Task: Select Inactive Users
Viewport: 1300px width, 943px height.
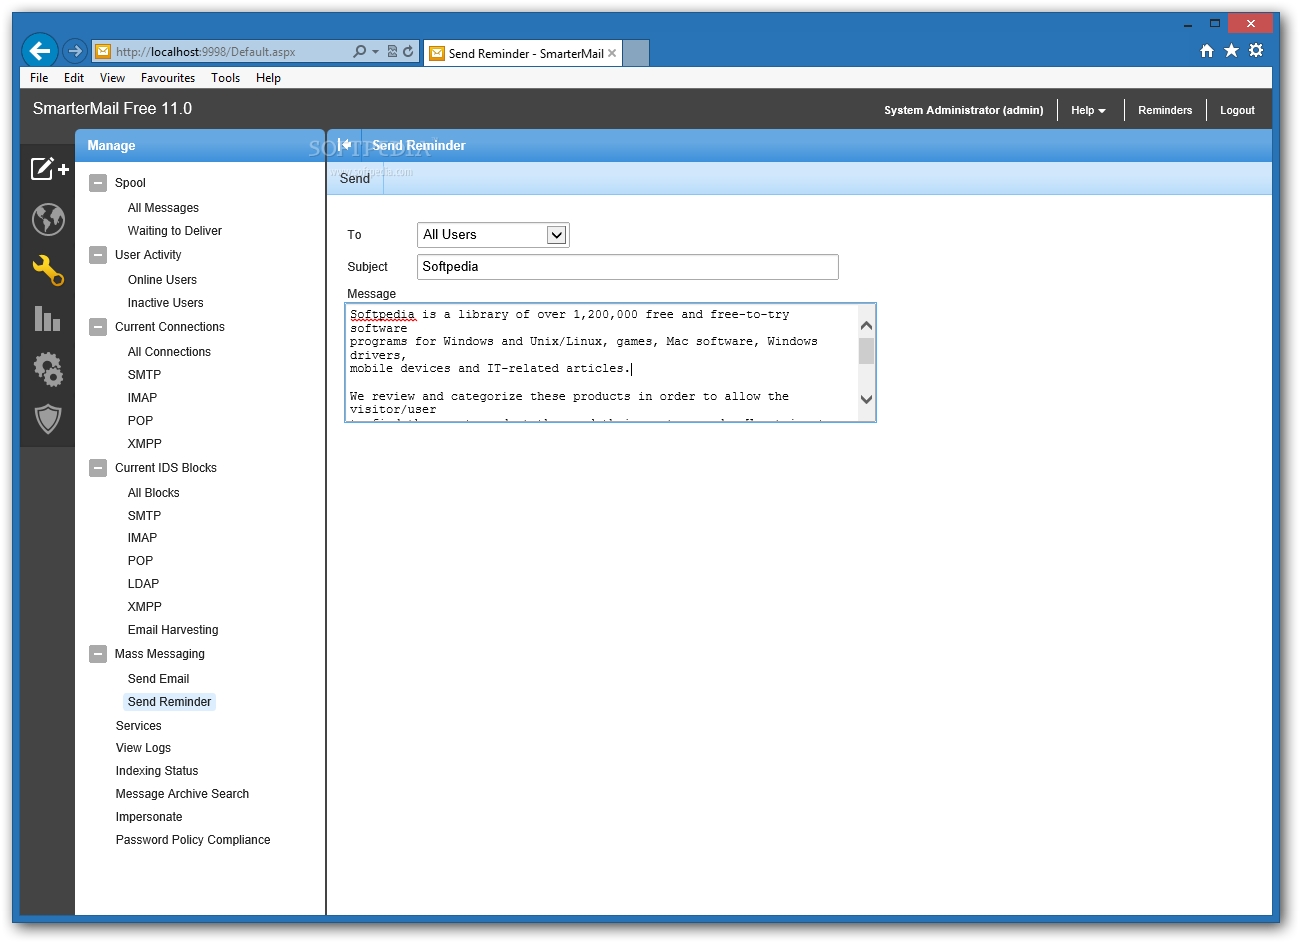Action: click(x=165, y=303)
